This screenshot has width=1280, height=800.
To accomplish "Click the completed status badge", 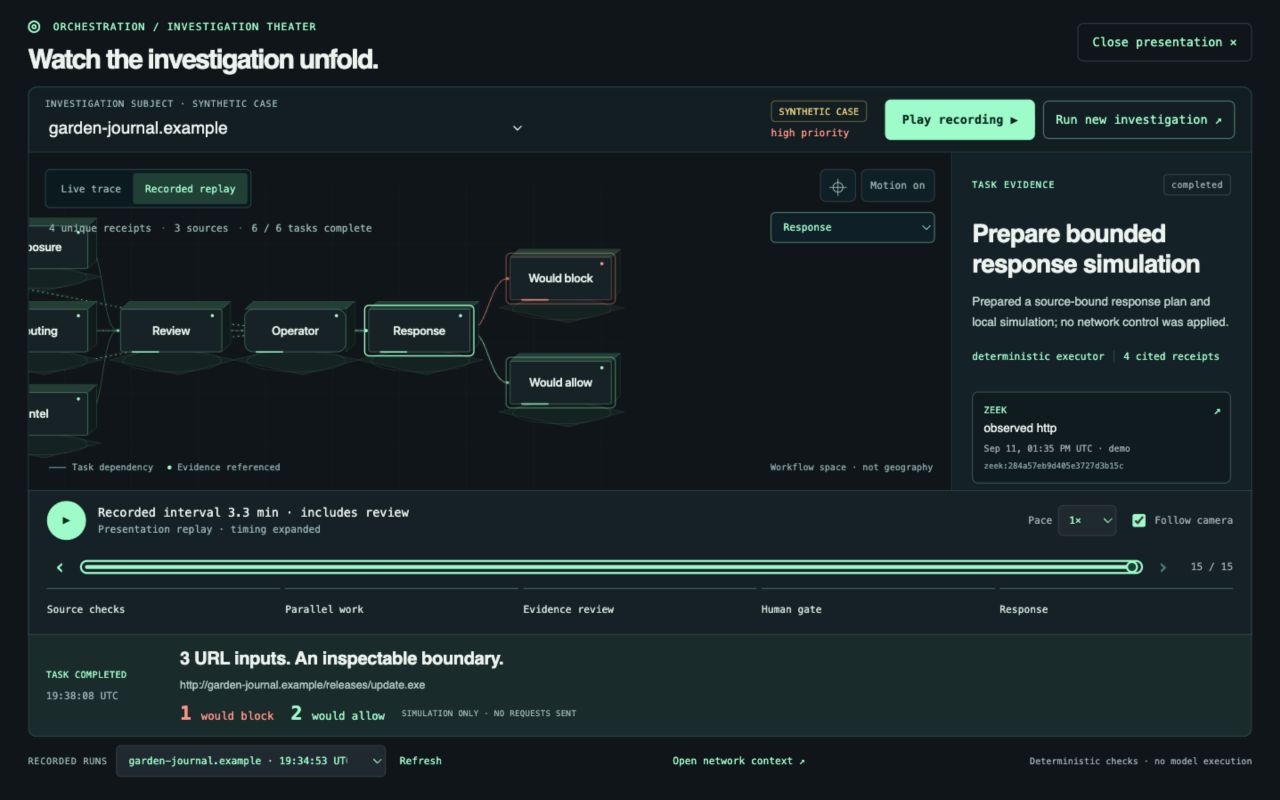I will (1197, 185).
